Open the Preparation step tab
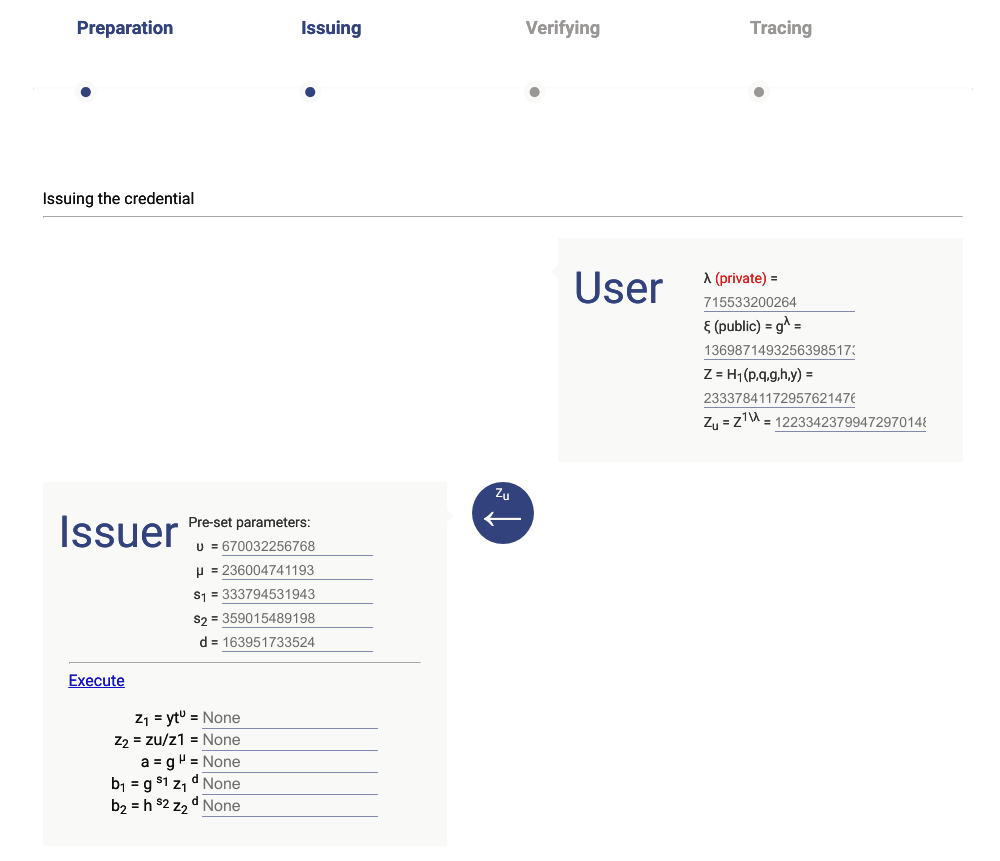The width and height of the screenshot is (1000, 861). pos(125,28)
